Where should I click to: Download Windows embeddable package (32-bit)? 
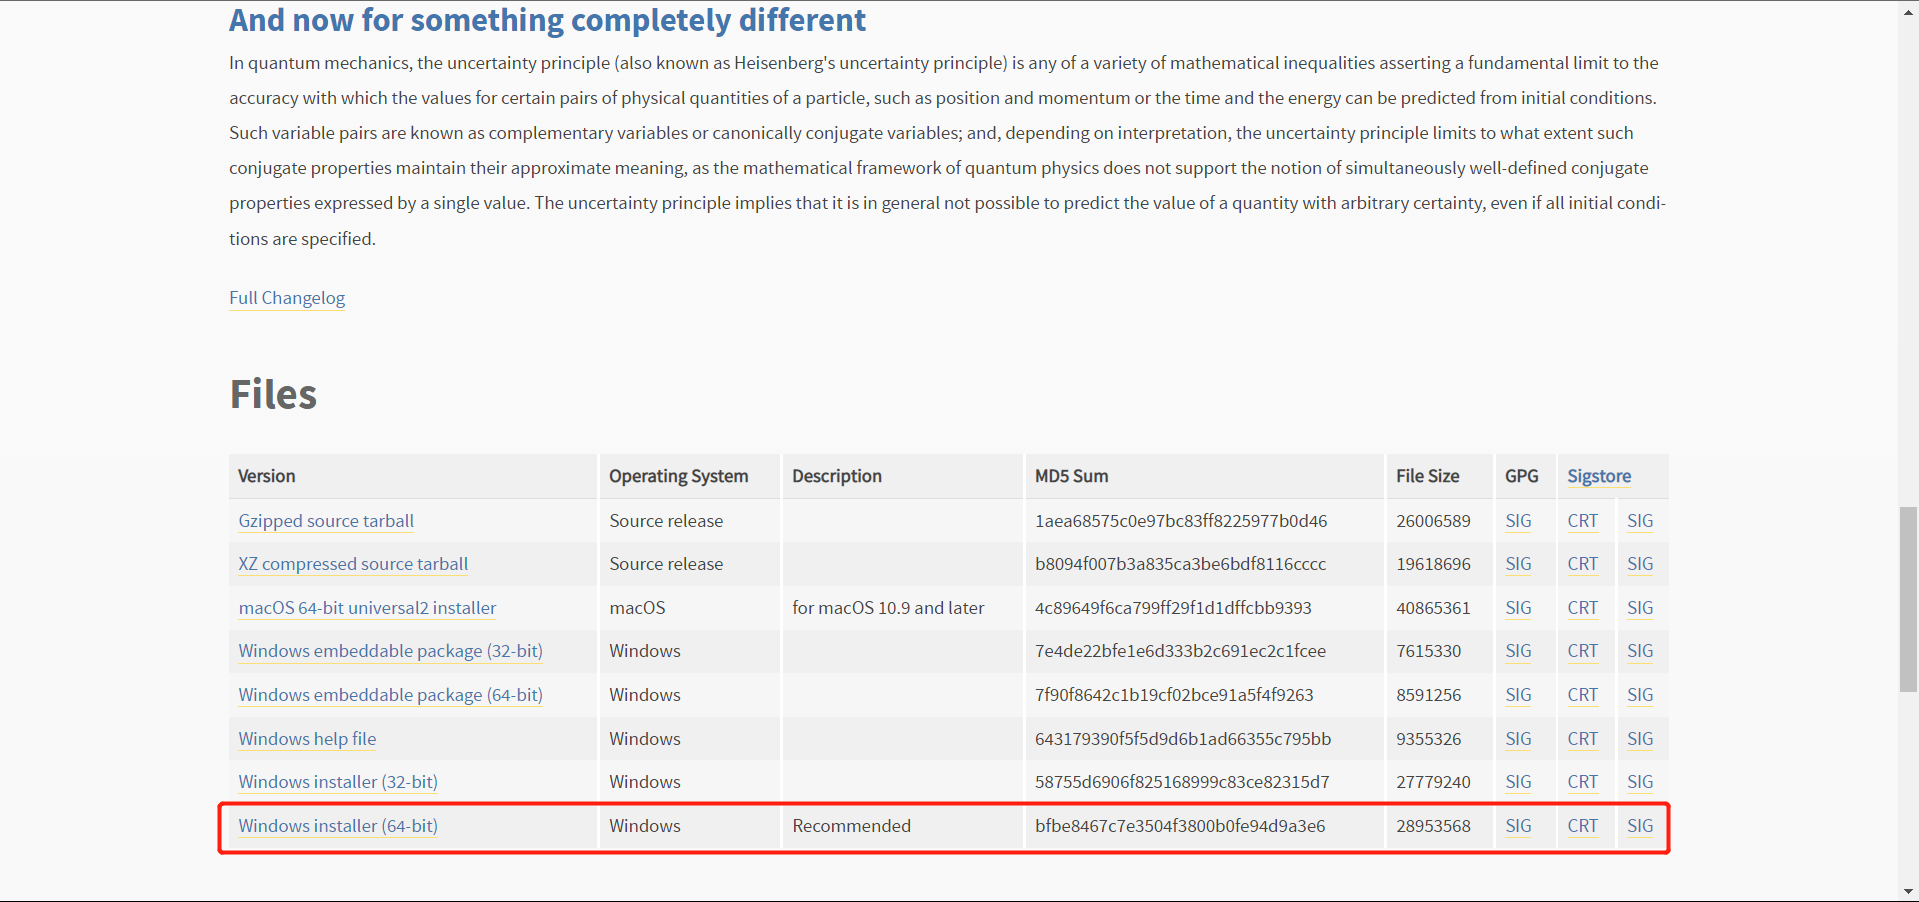click(390, 651)
